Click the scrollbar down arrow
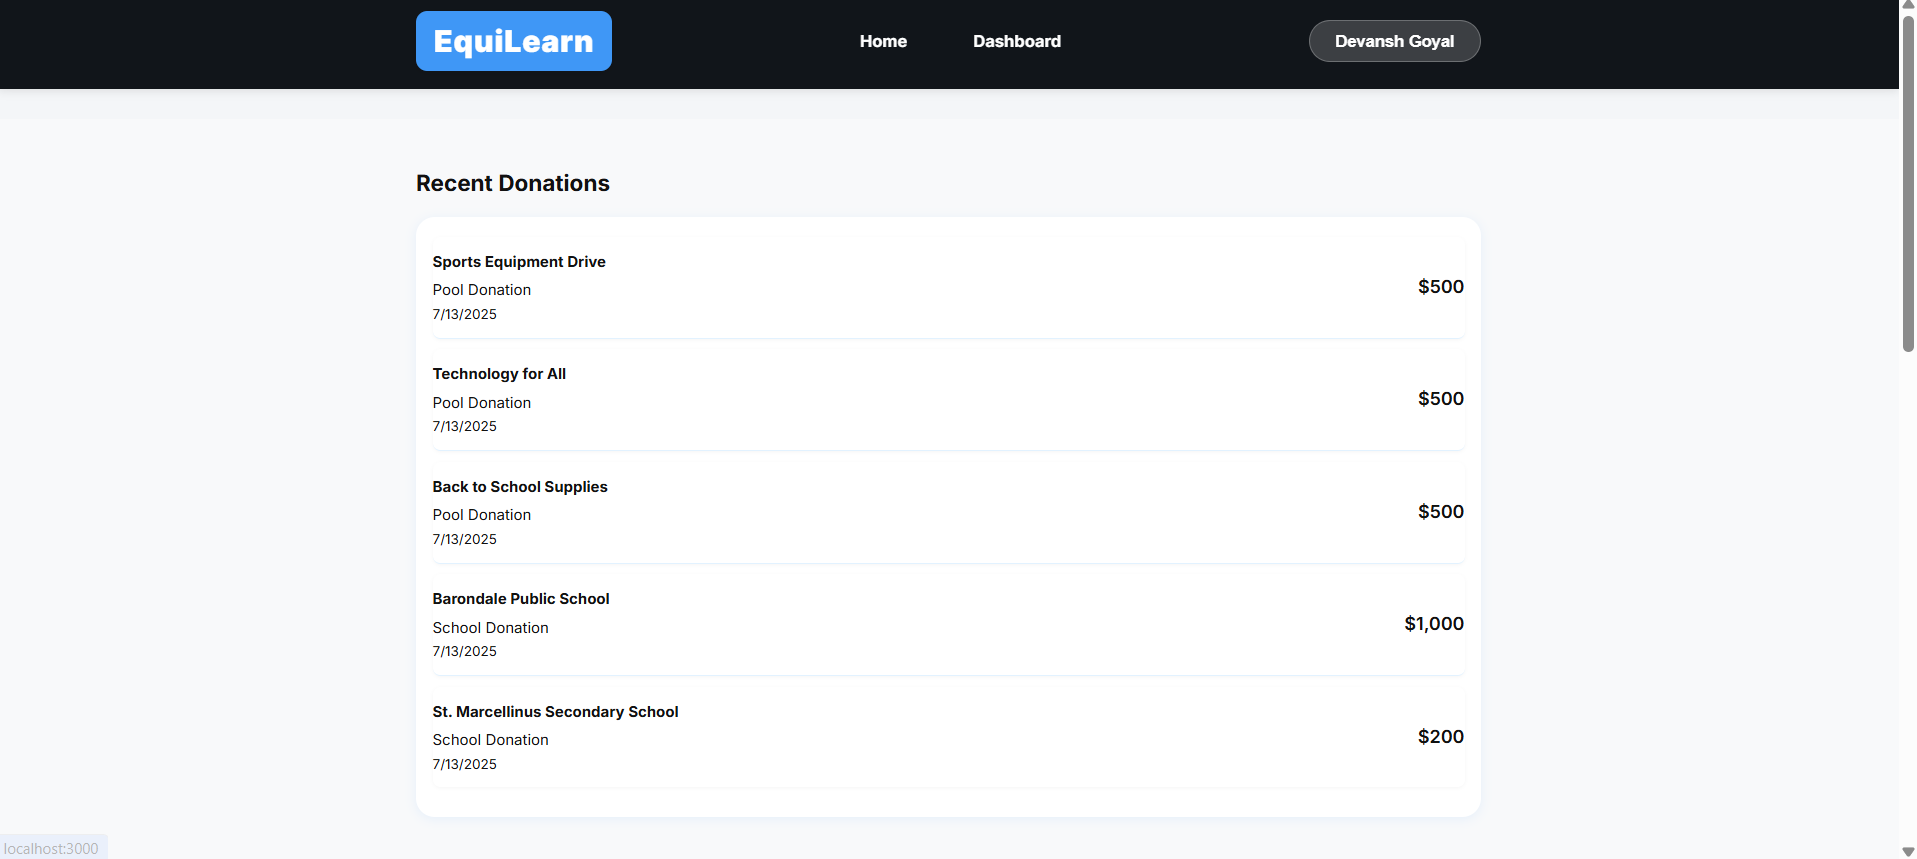Image resolution: width=1917 pixels, height=859 pixels. coord(1908,851)
